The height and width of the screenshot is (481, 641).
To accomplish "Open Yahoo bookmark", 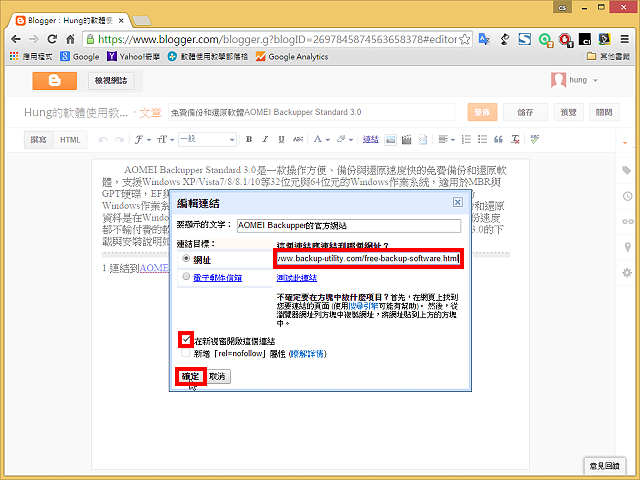I will click(x=133, y=56).
